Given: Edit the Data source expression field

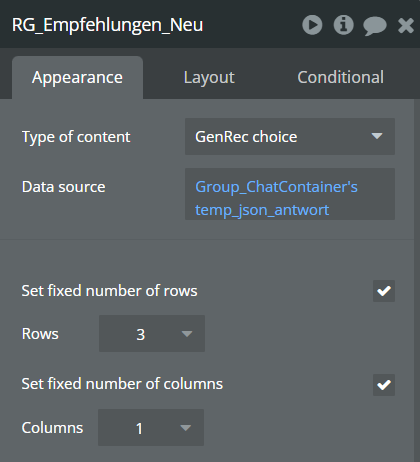Looking at the screenshot, I should tap(290, 194).
